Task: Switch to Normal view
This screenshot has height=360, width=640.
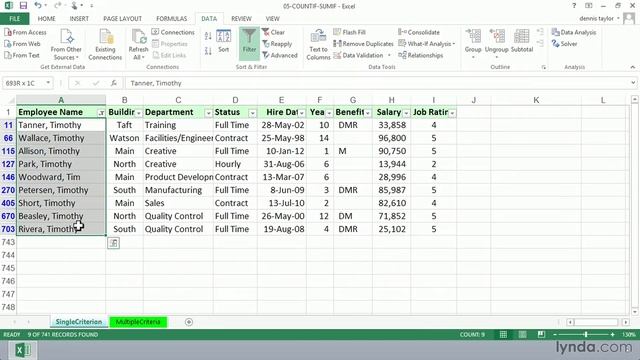Action: point(503,334)
